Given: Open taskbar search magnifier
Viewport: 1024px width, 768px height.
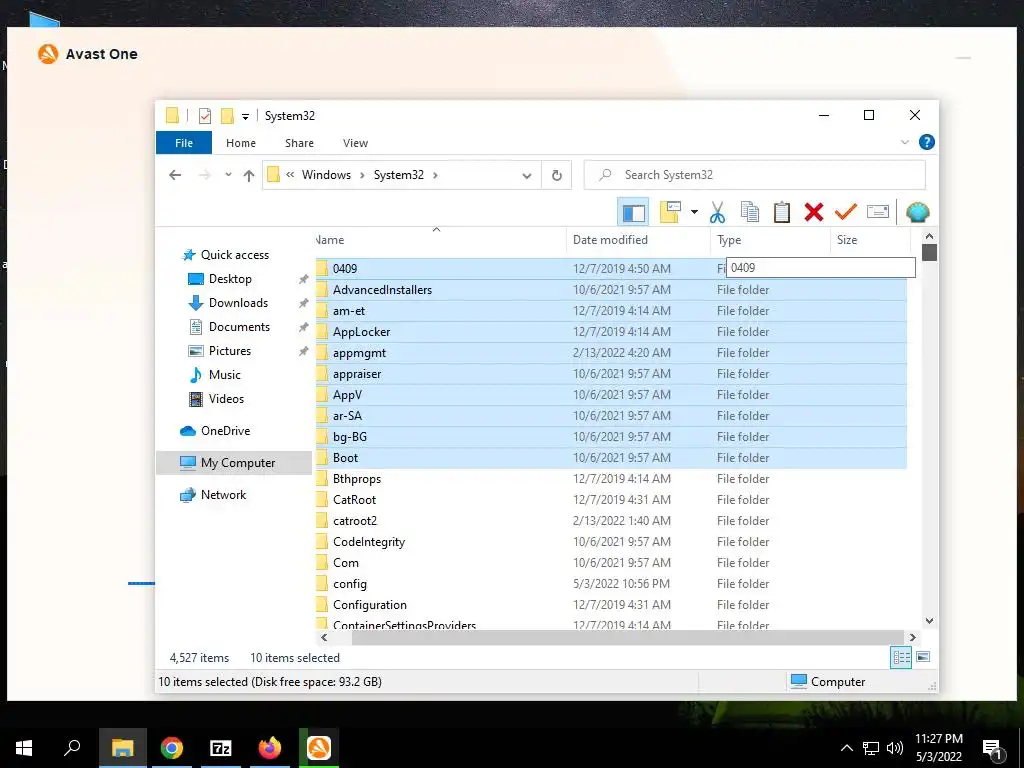Looking at the screenshot, I should click(72, 748).
